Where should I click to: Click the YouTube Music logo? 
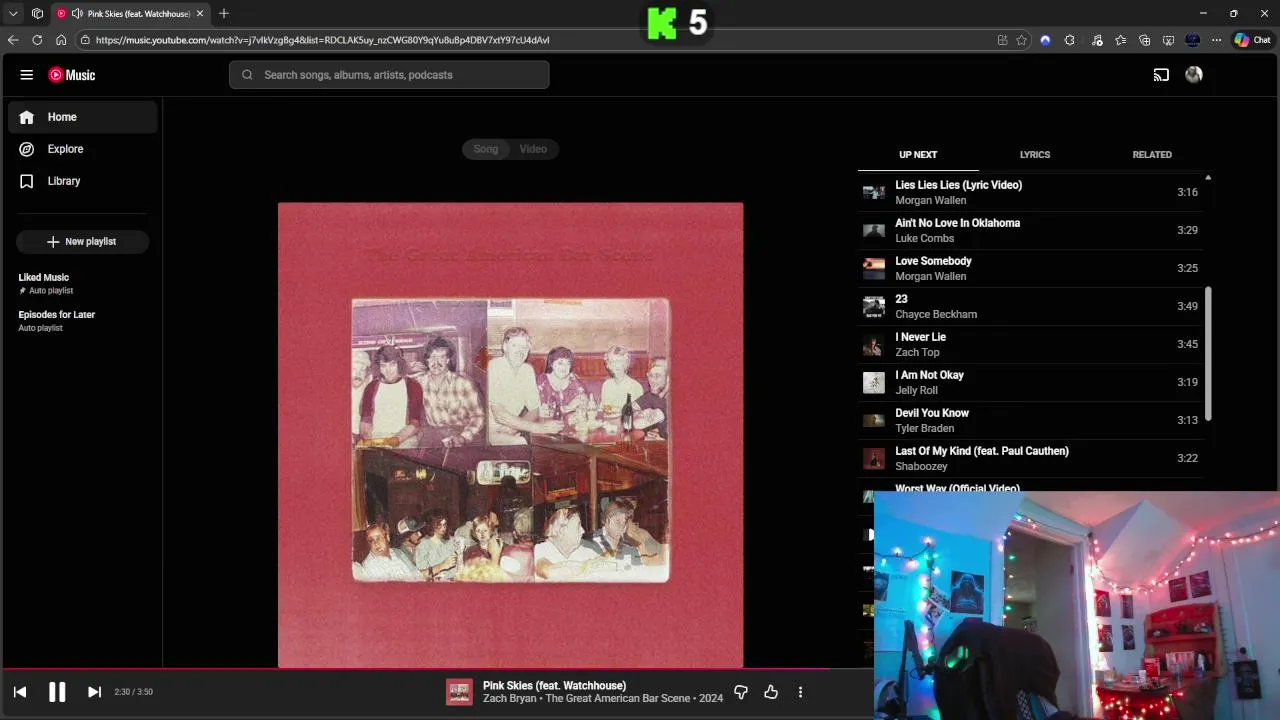(x=72, y=75)
